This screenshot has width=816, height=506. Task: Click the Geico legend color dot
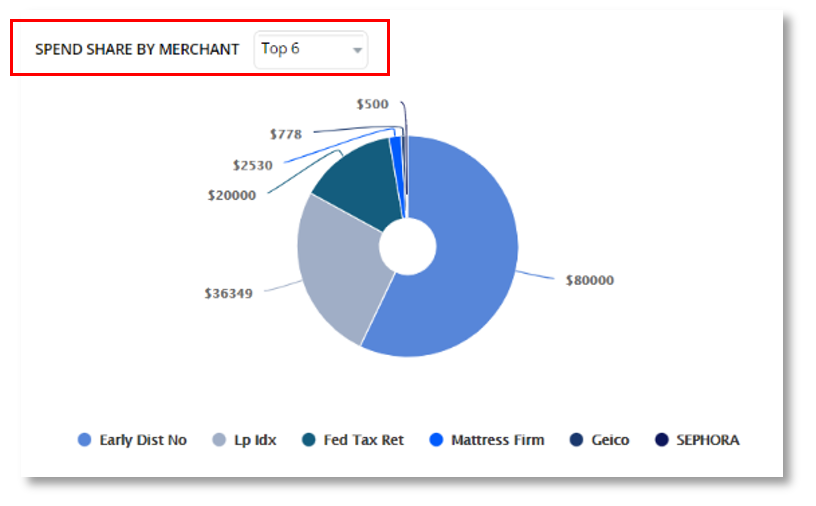576,440
